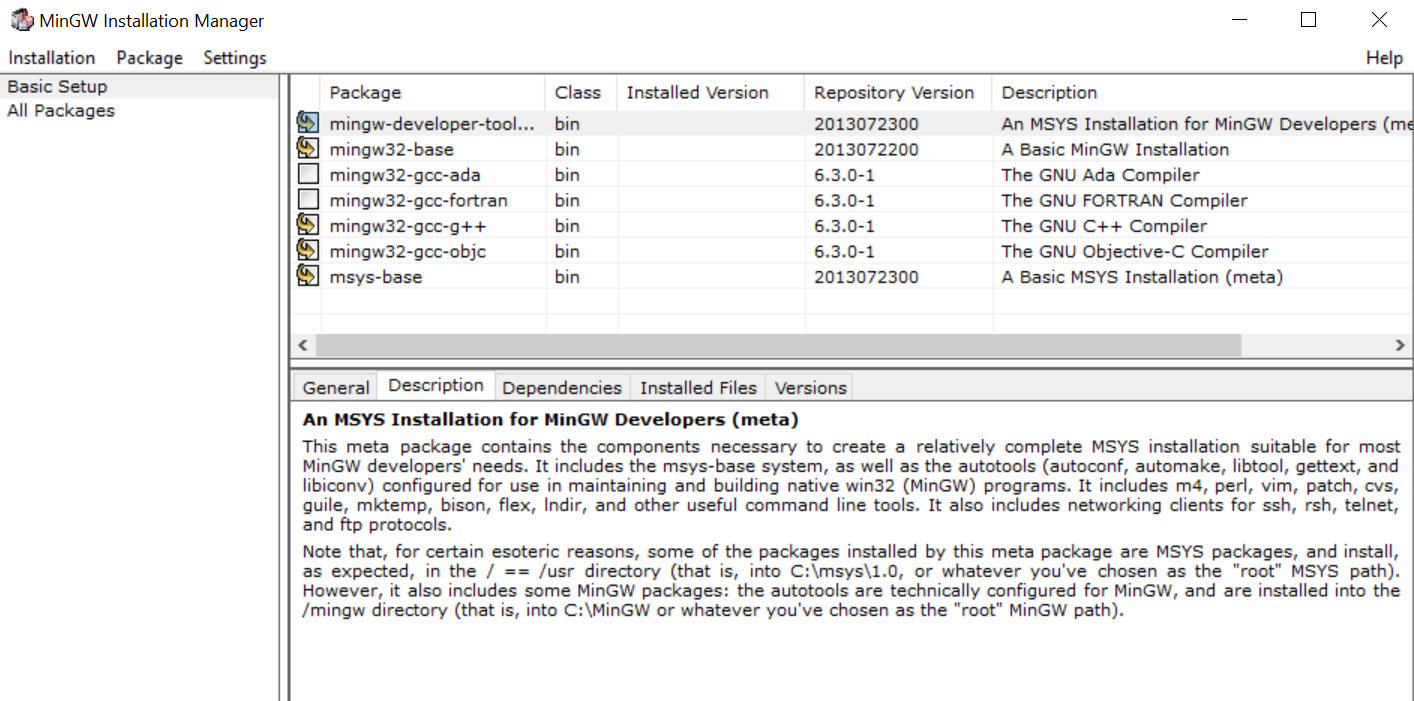This screenshot has width=1414, height=701.
Task: Select the mingw32-gcc-g++ package name
Action: pos(408,226)
